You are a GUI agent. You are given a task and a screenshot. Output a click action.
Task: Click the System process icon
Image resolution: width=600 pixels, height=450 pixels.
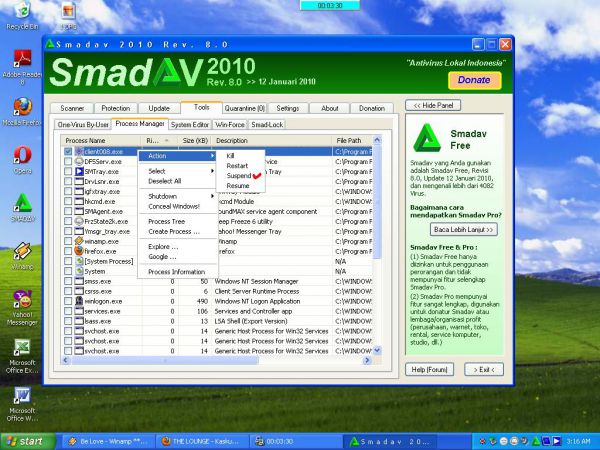tap(79, 271)
